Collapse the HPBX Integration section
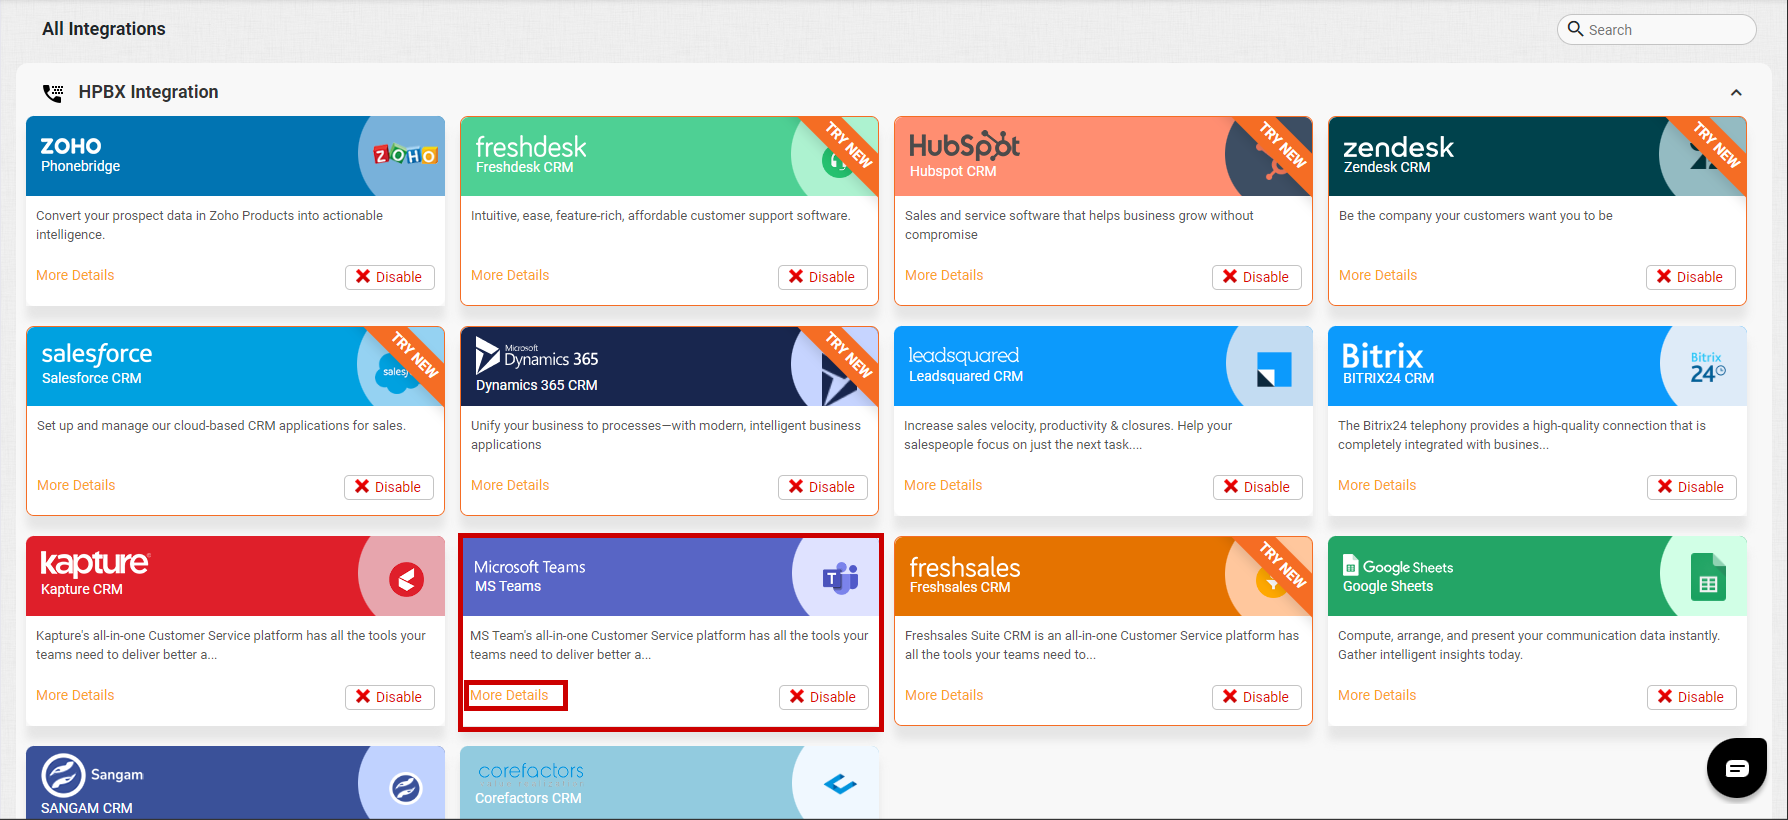Image resolution: width=1788 pixels, height=820 pixels. 1736,92
